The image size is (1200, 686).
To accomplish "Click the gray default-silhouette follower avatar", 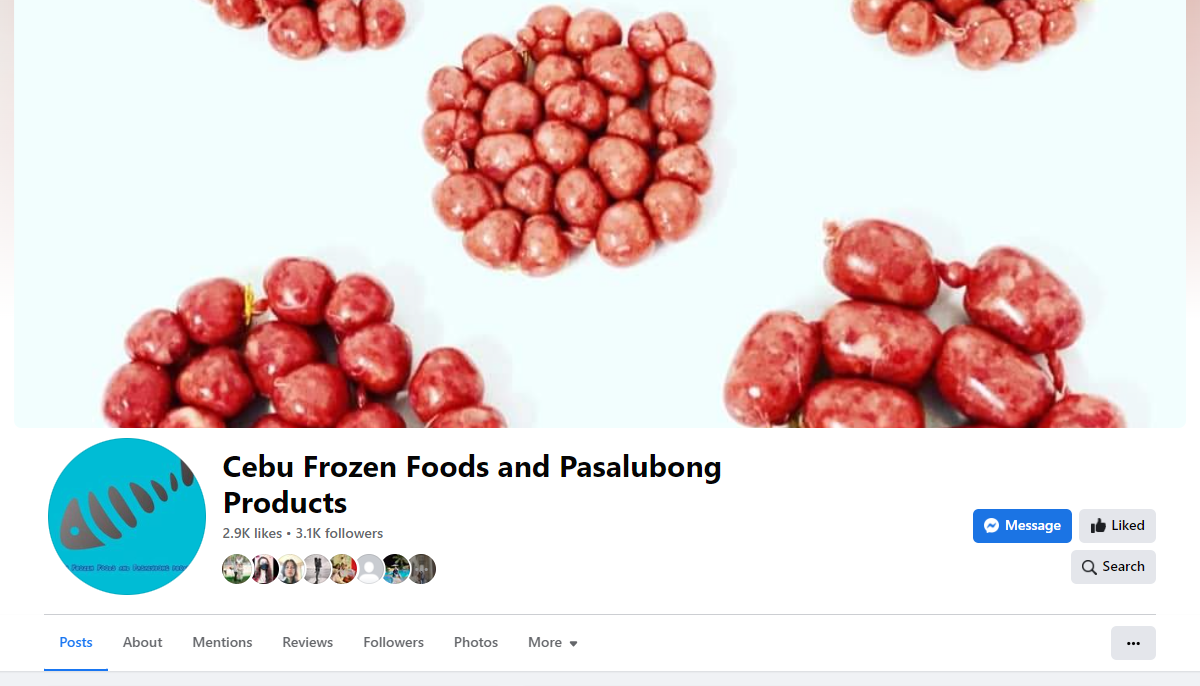I will [370, 569].
